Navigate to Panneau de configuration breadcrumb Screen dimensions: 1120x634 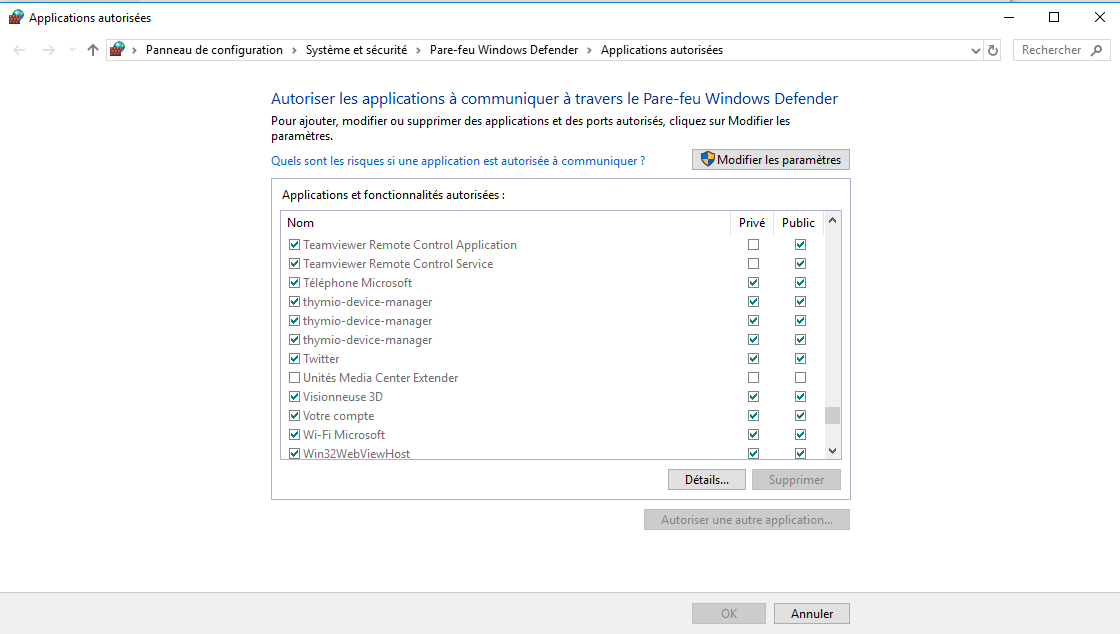click(214, 50)
